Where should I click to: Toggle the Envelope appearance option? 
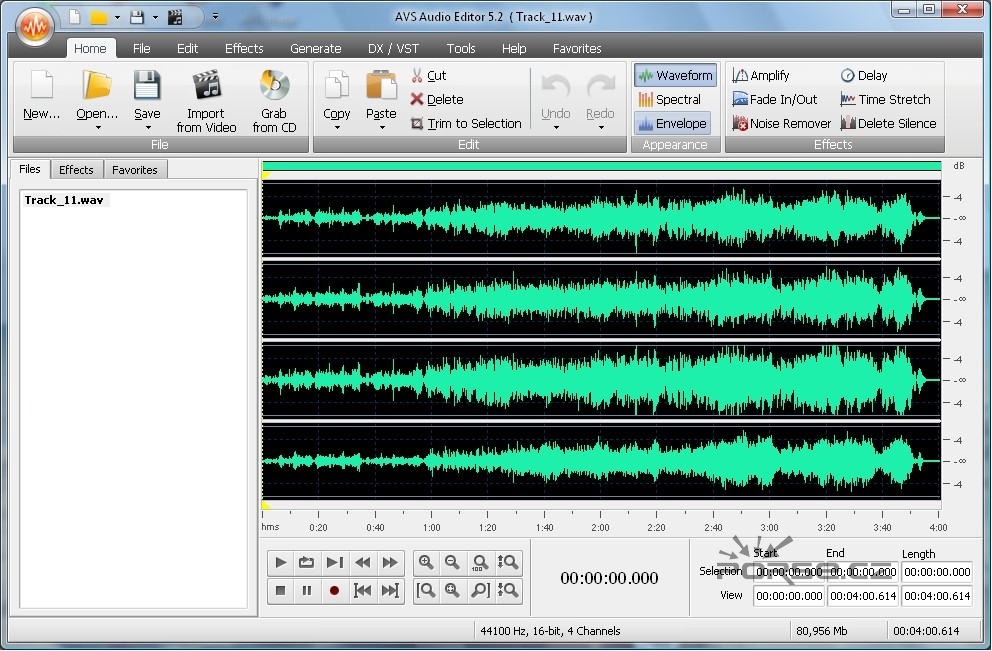(673, 123)
